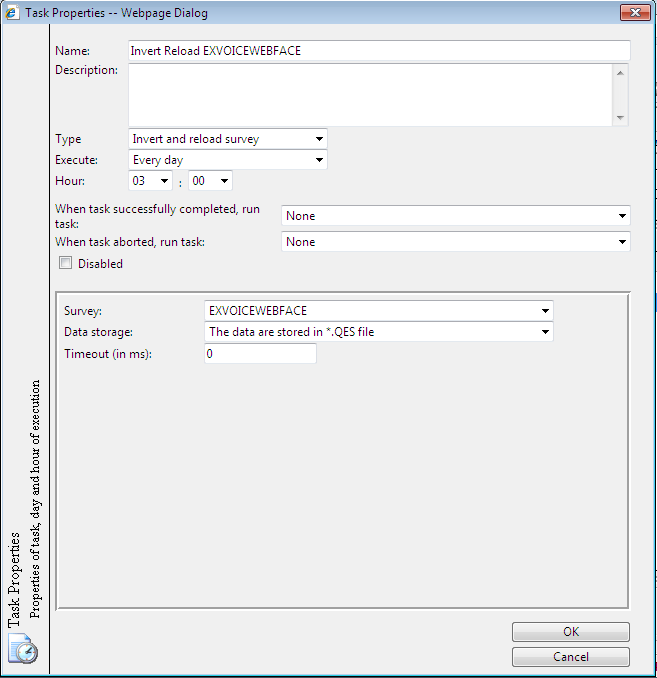Screen dimensions: 657x678
Task: Toggle the Disabled checkbox
Action: [x=66, y=264]
